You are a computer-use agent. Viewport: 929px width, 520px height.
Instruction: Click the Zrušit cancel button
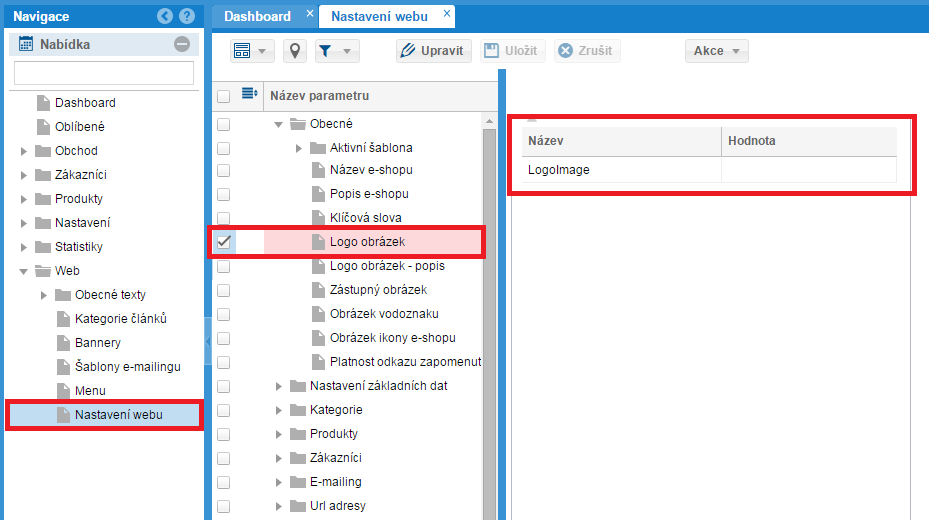coord(587,51)
